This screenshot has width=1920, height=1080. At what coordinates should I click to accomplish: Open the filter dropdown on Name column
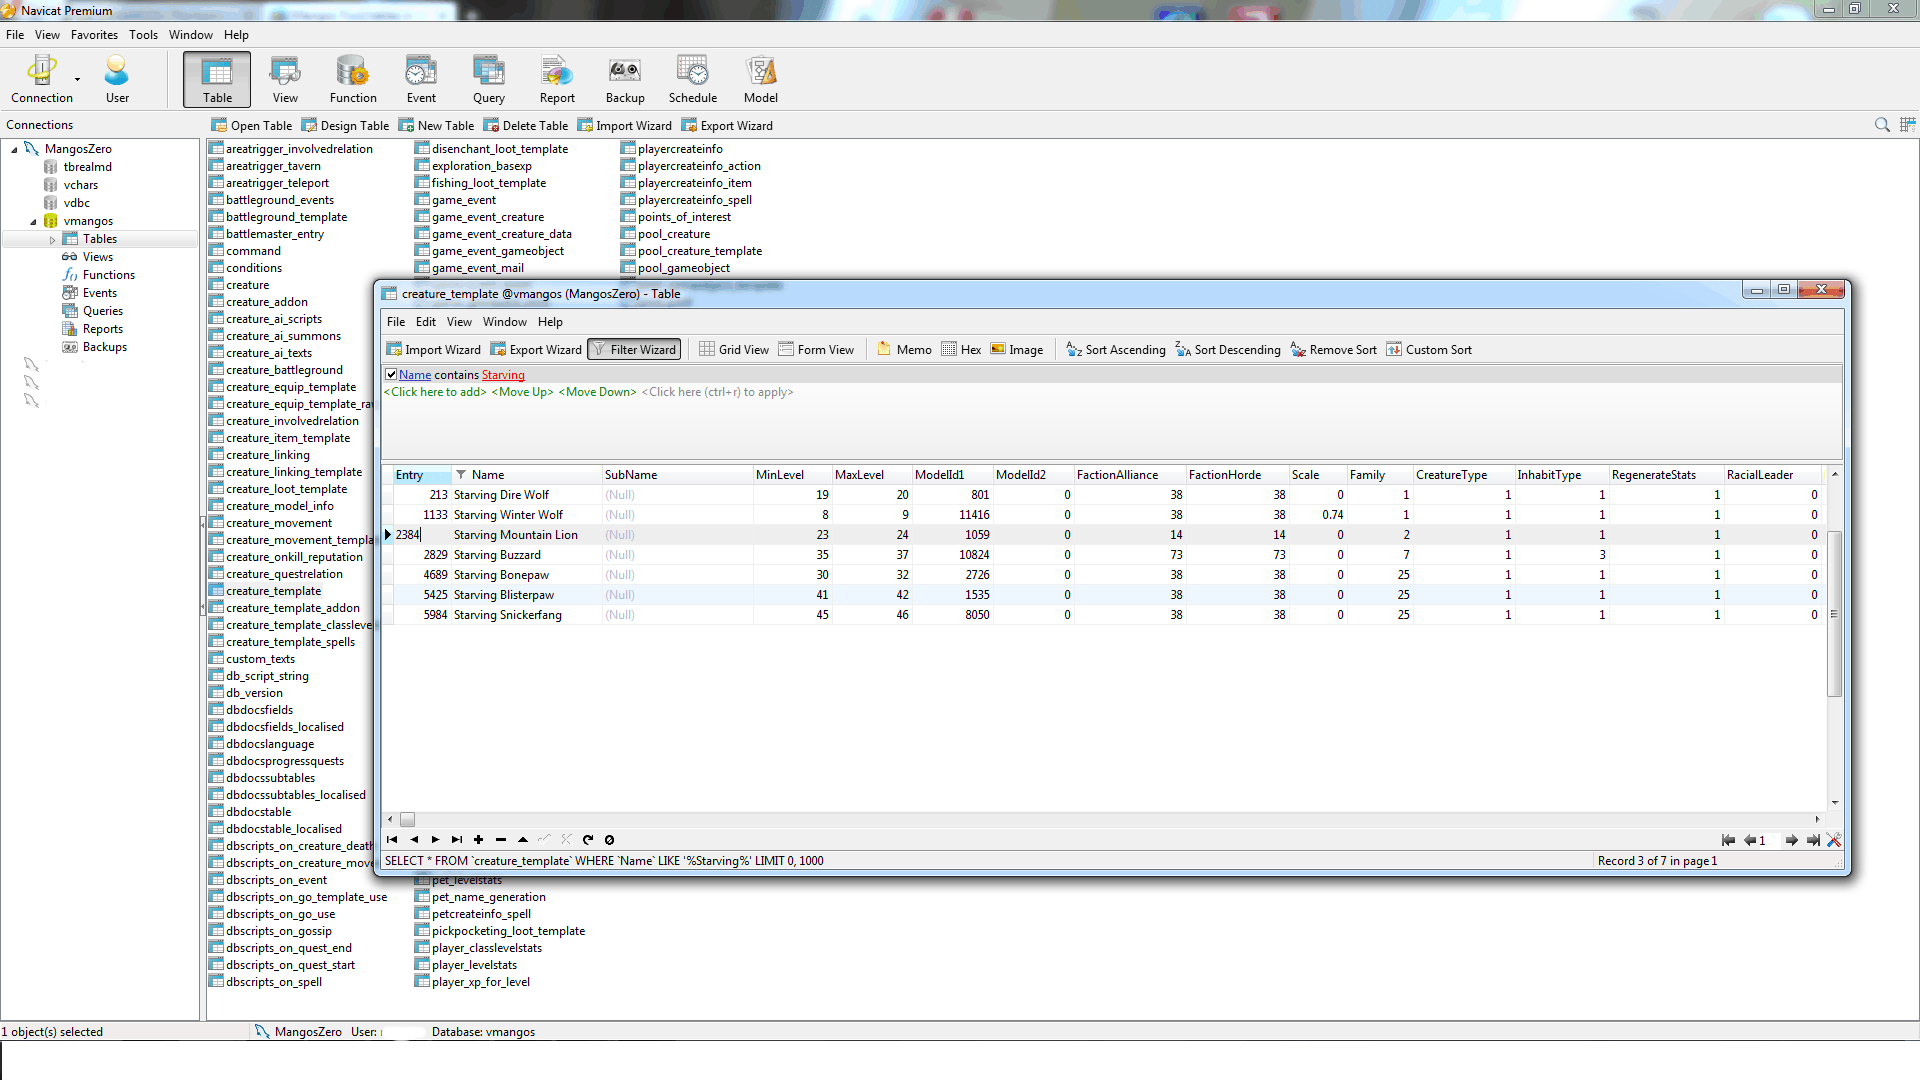[x=461, y=475]
